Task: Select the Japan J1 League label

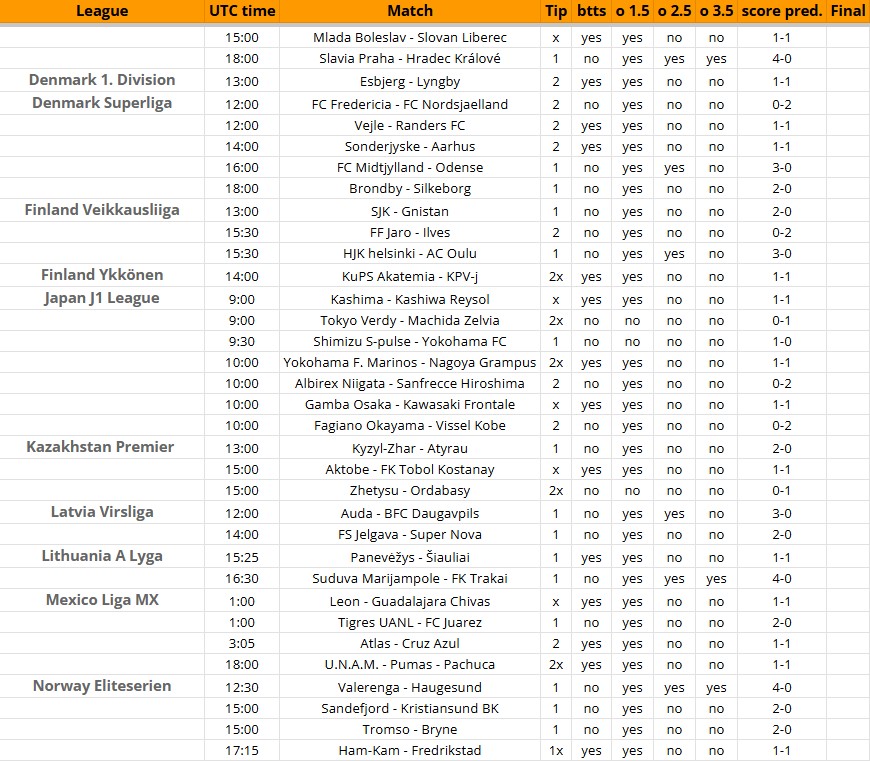Action: pos(102,298)
